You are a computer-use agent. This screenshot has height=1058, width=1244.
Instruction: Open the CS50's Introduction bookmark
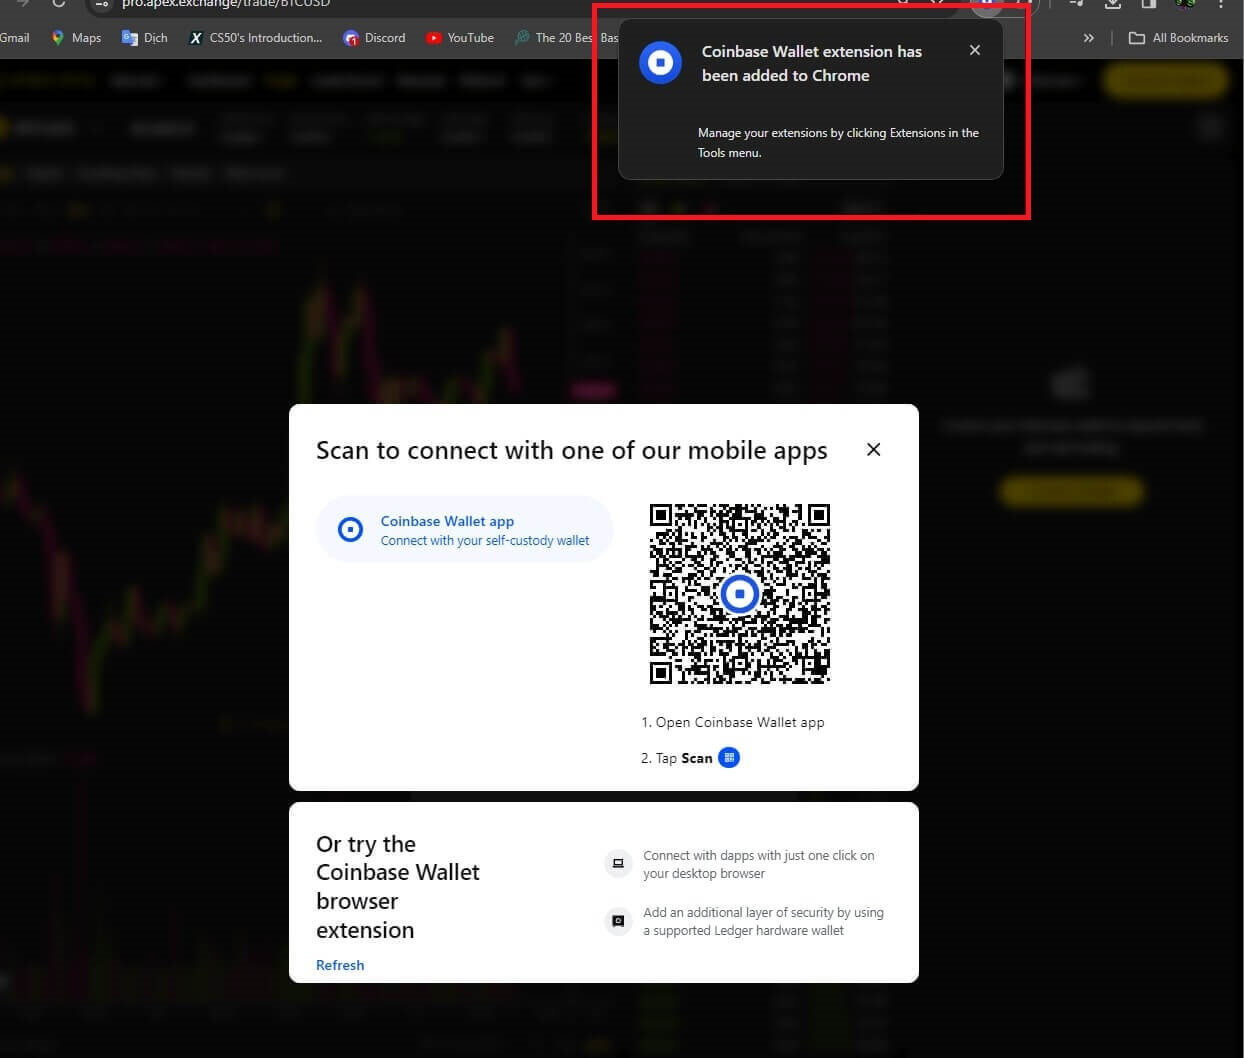[255, 38]
